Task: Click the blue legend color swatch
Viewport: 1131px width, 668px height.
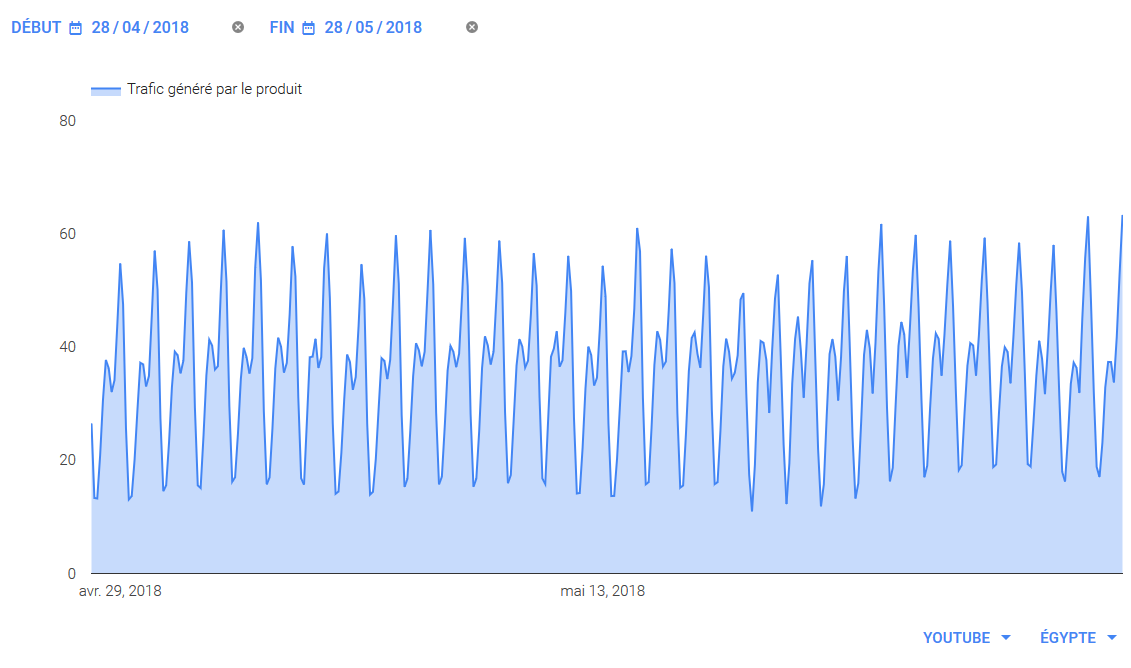Action: coord(105,90)
